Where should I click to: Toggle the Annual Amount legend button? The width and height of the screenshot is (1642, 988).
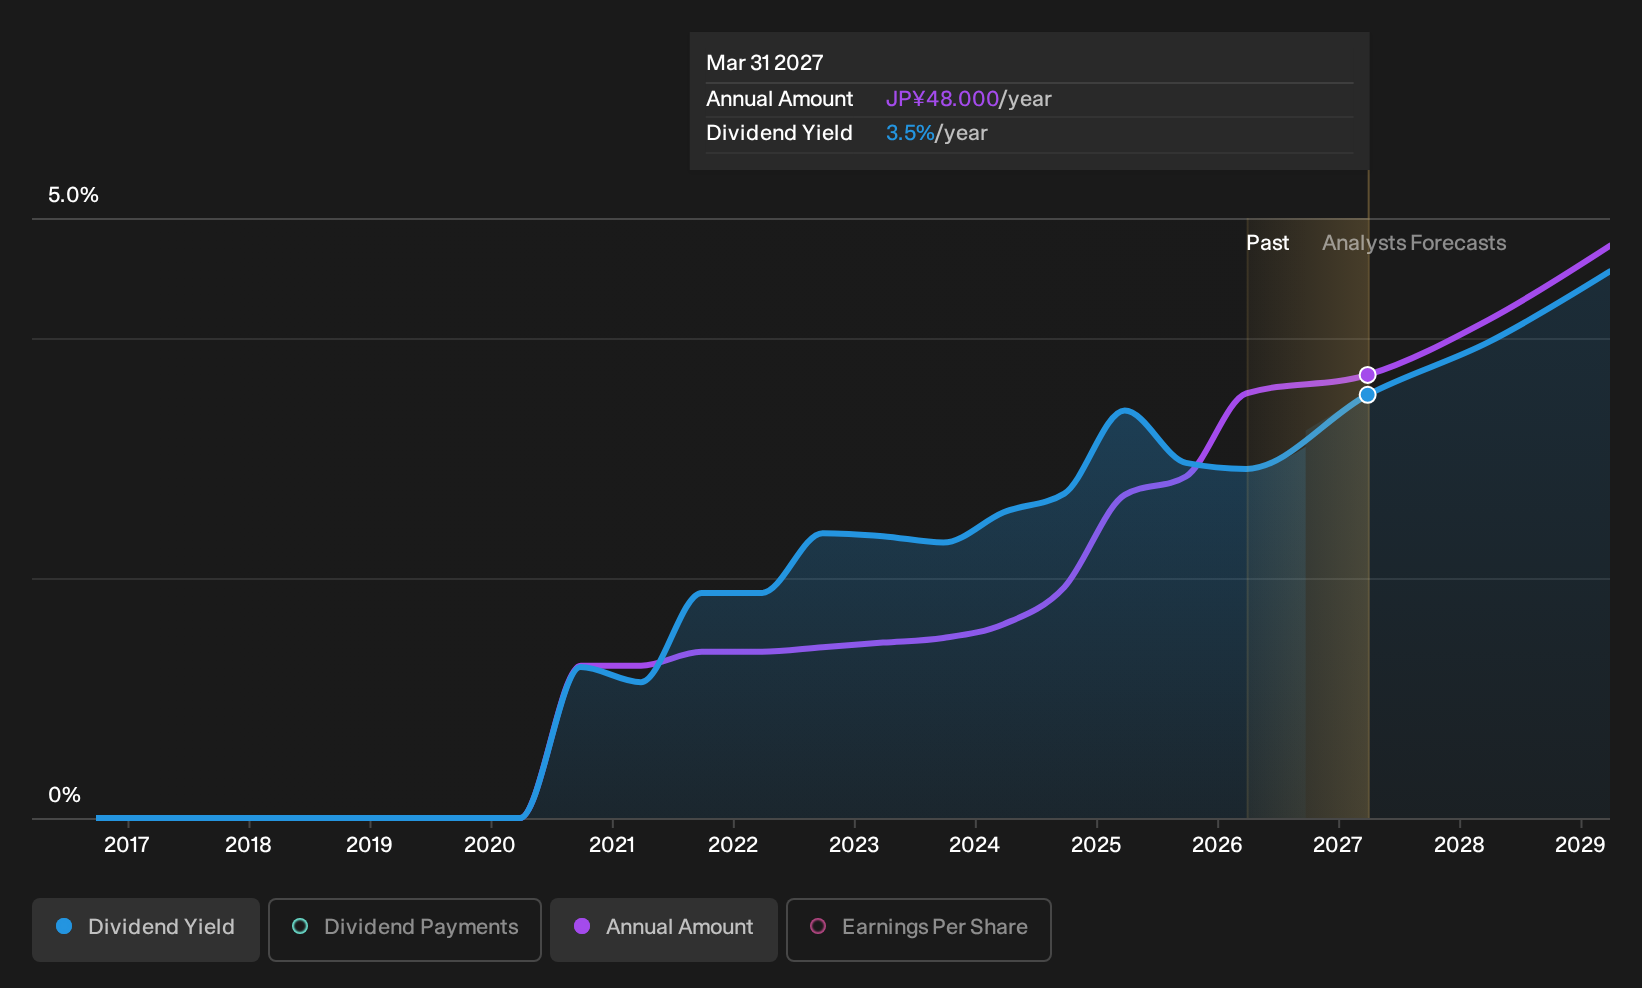664,930
